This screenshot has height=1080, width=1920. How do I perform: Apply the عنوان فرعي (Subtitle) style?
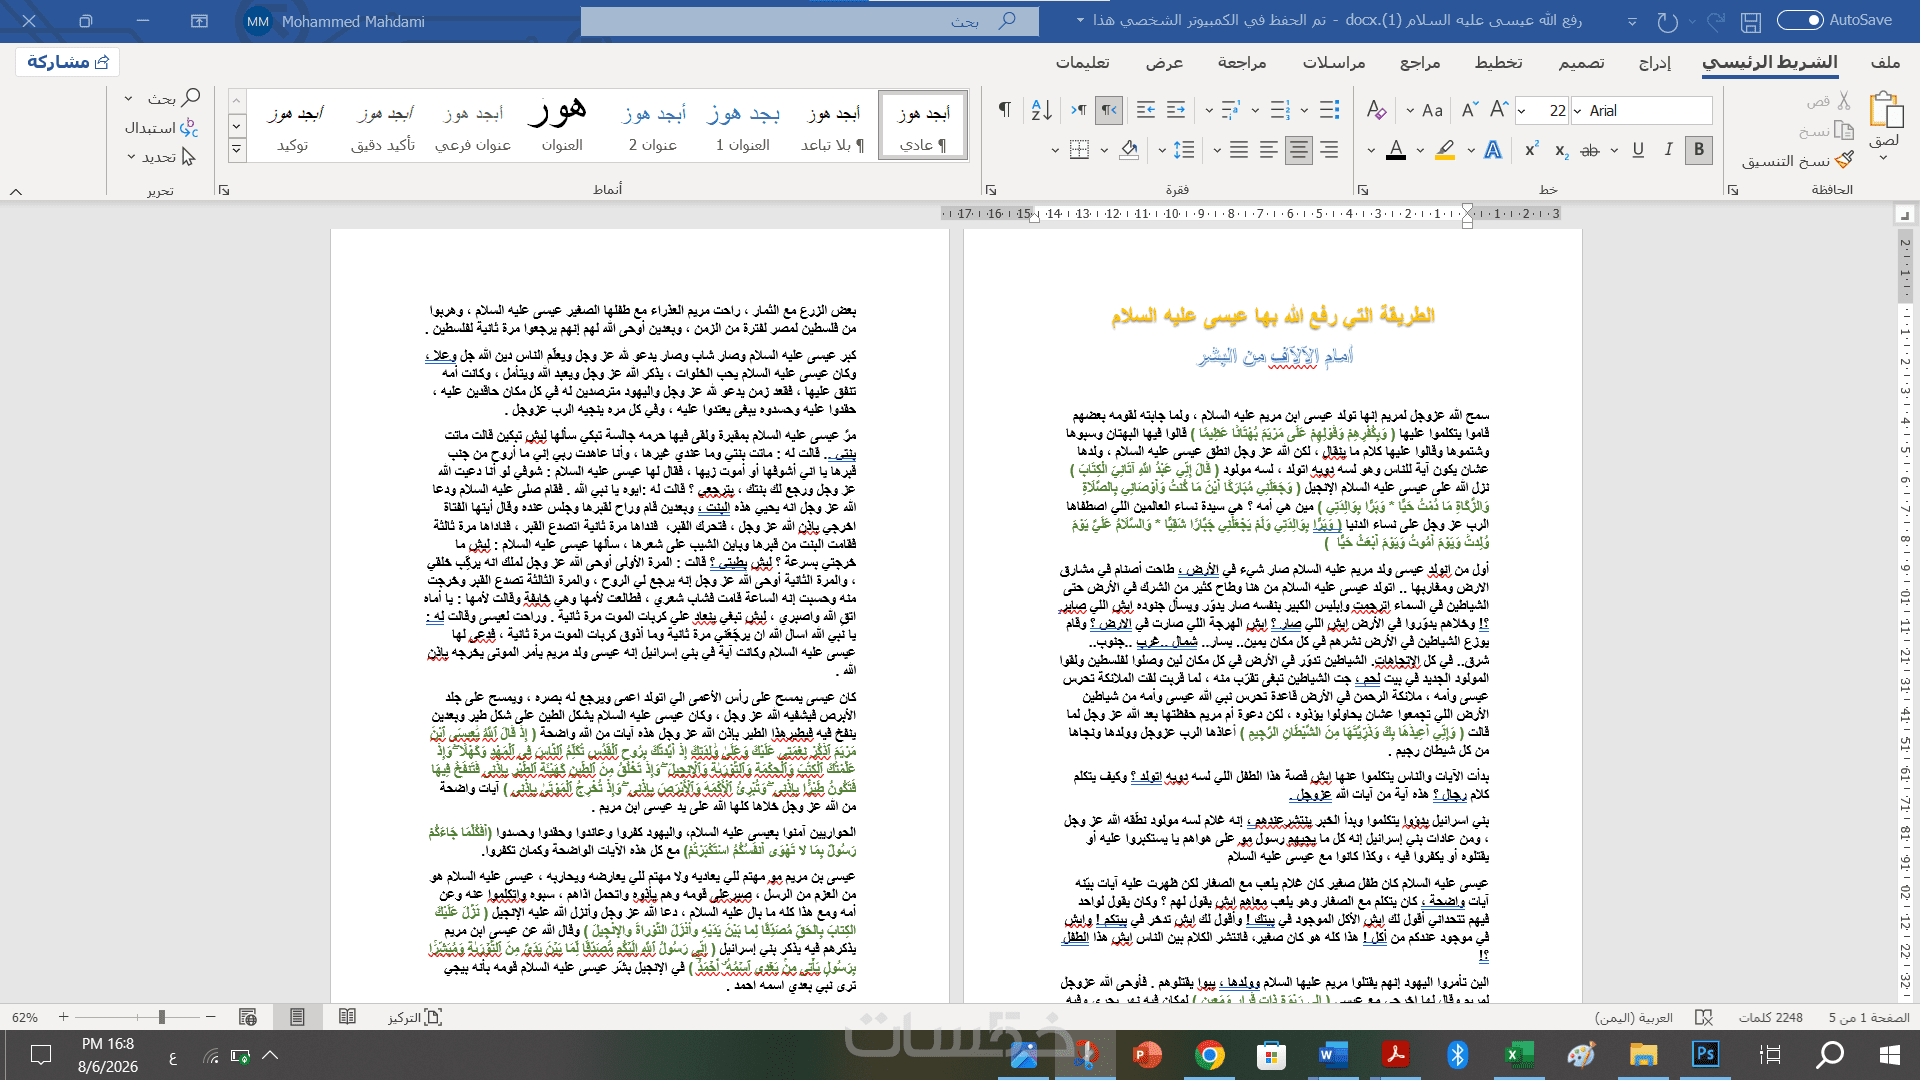coord(473,126)
